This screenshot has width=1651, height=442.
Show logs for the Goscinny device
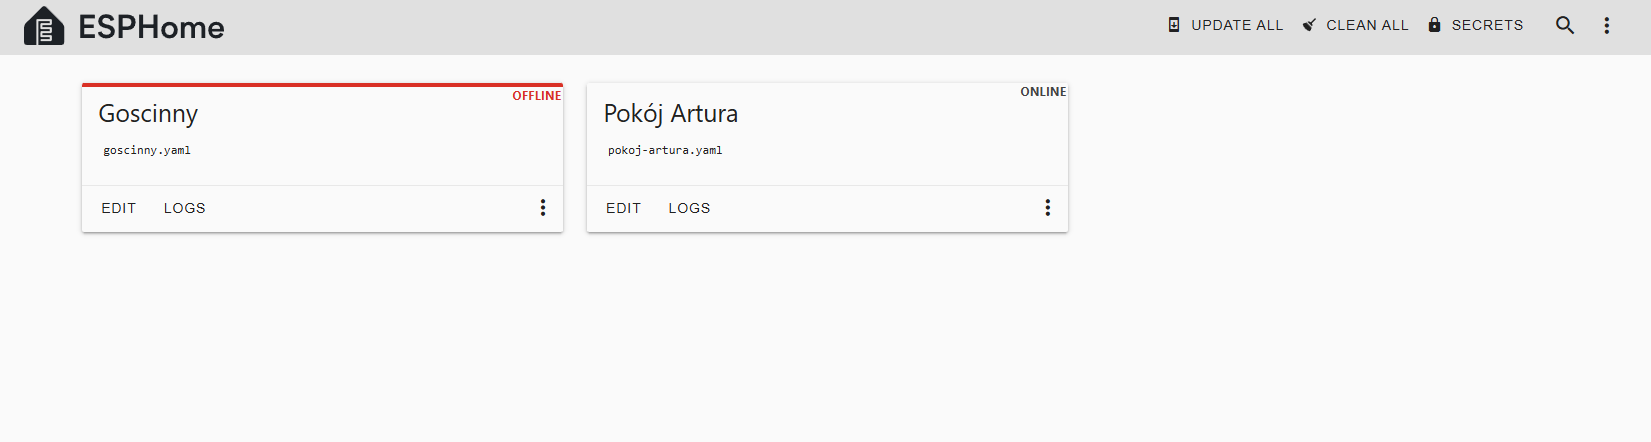[185, 208]
